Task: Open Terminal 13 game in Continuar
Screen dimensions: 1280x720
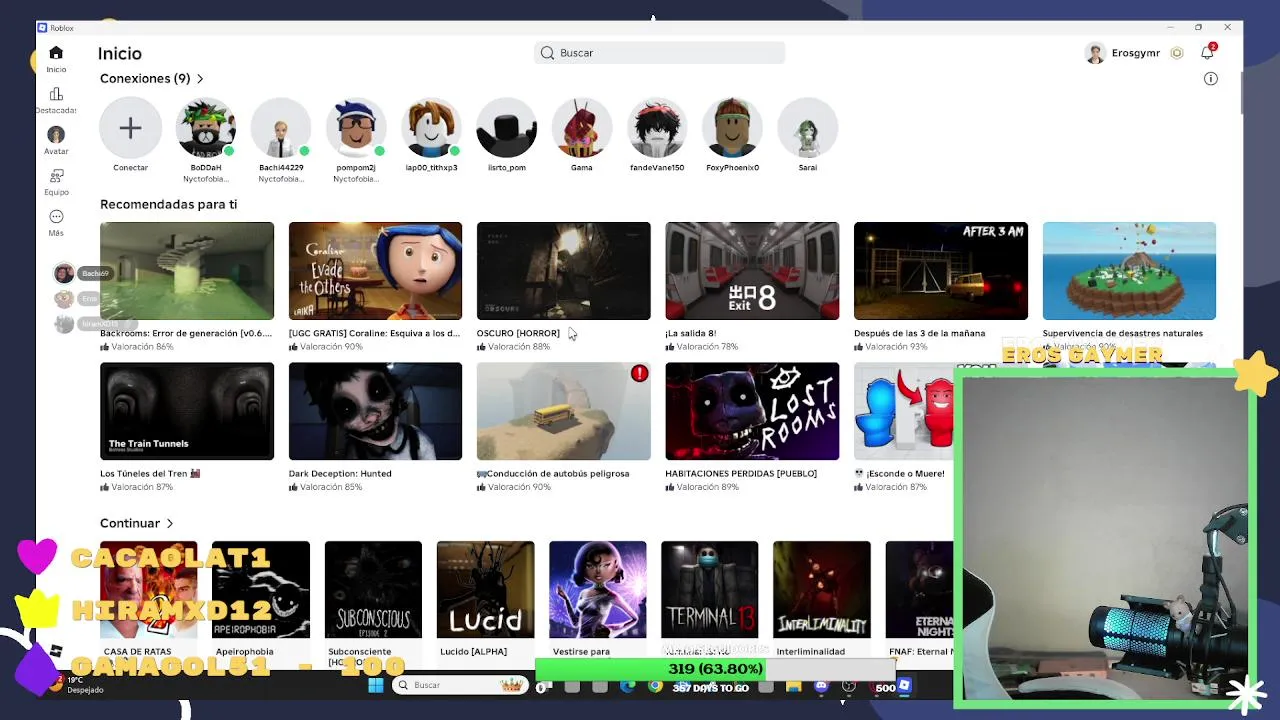Action: click(710, 590)
